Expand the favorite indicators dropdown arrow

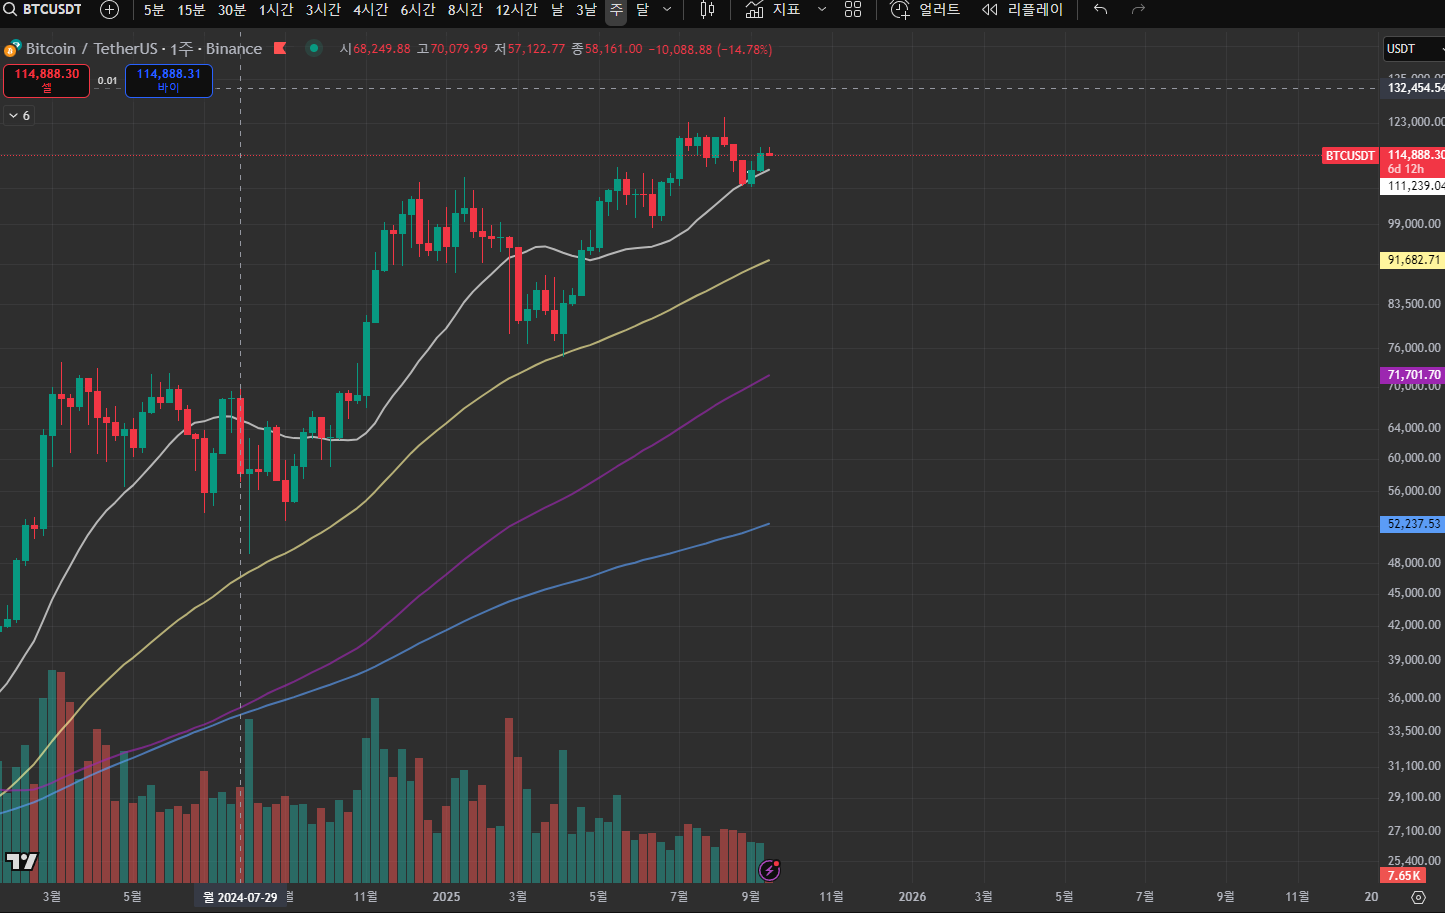click(822, 10)
